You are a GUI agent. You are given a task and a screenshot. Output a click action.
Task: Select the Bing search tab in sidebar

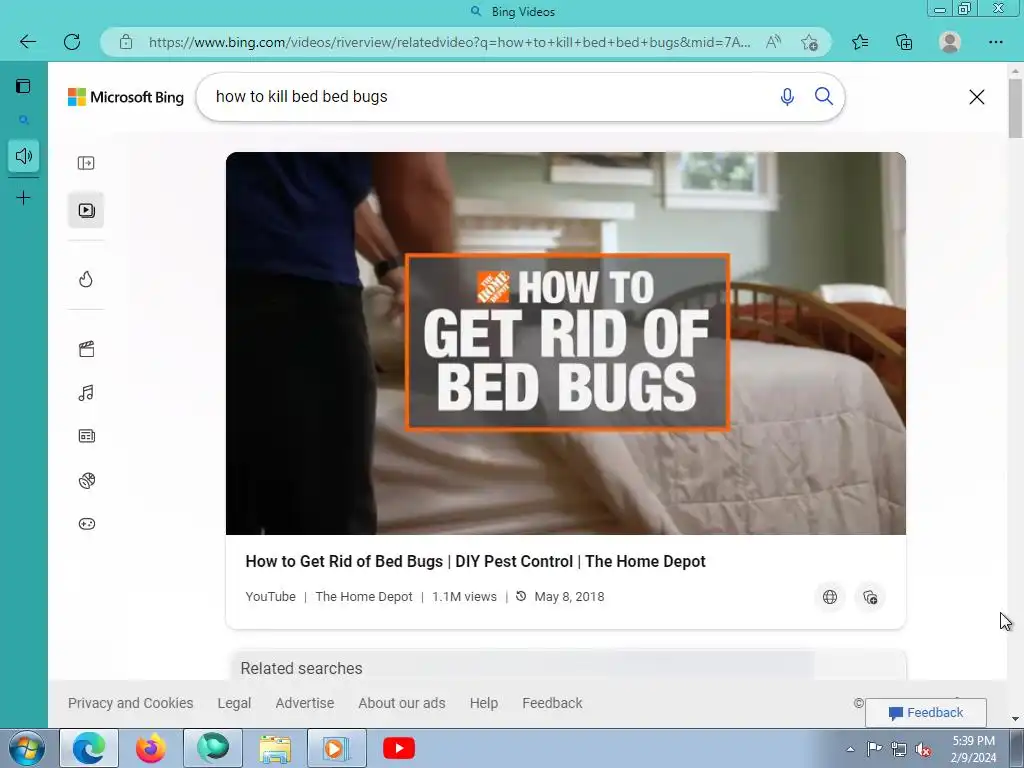(x=24, y=120)
